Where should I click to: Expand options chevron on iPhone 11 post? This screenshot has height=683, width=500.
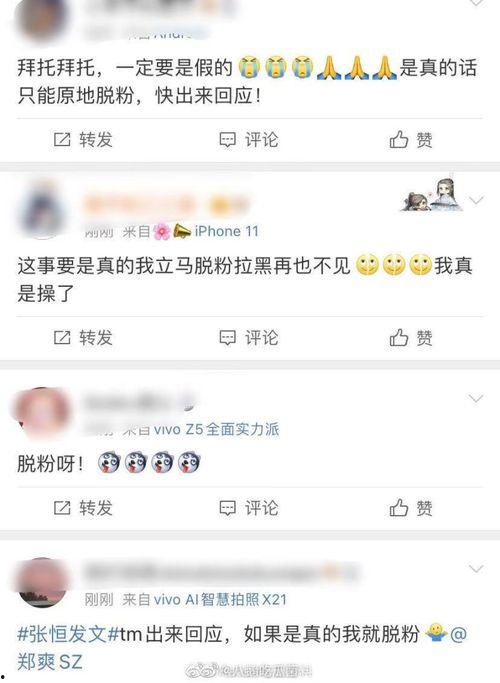click(476, 200)
